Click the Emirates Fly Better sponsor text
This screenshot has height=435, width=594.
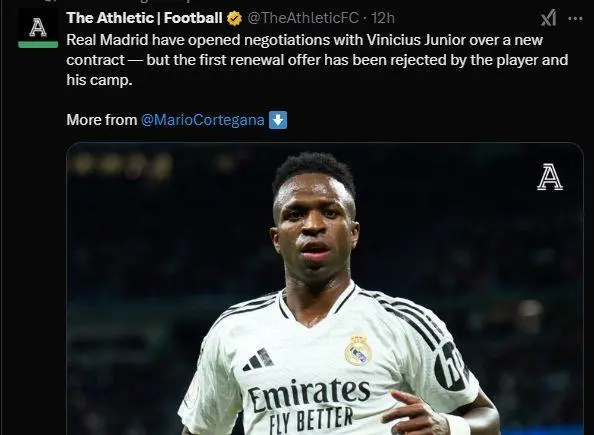[x=309, y=405]
